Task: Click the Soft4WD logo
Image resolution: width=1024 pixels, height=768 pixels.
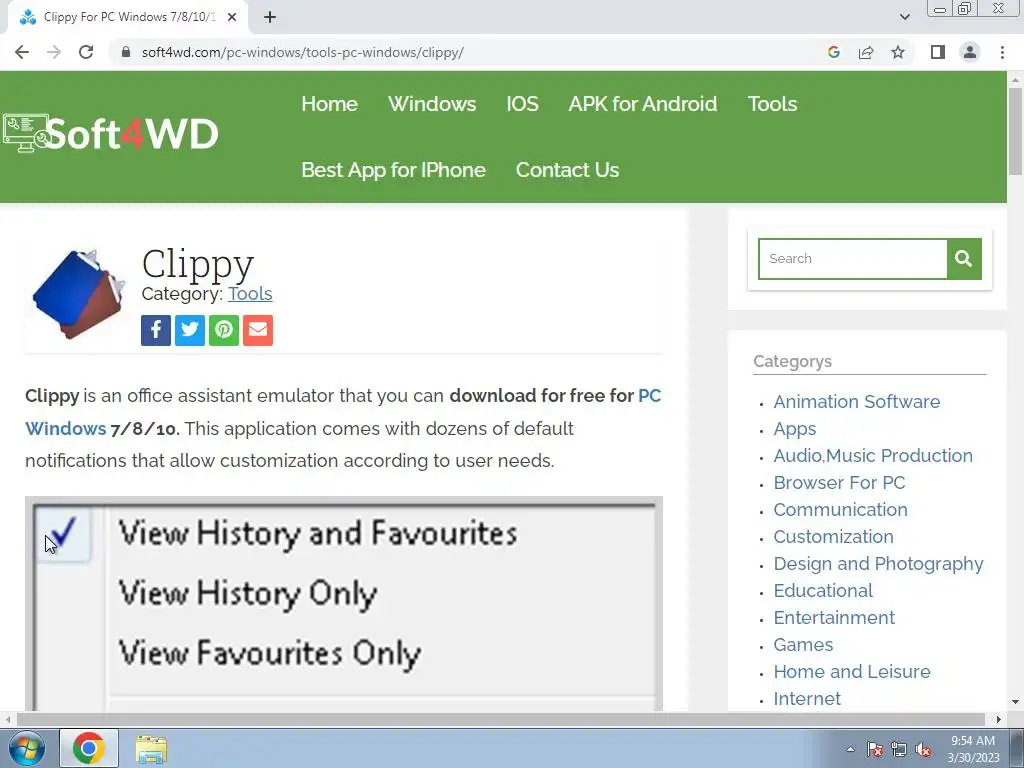Action: [x=110, y=133]
